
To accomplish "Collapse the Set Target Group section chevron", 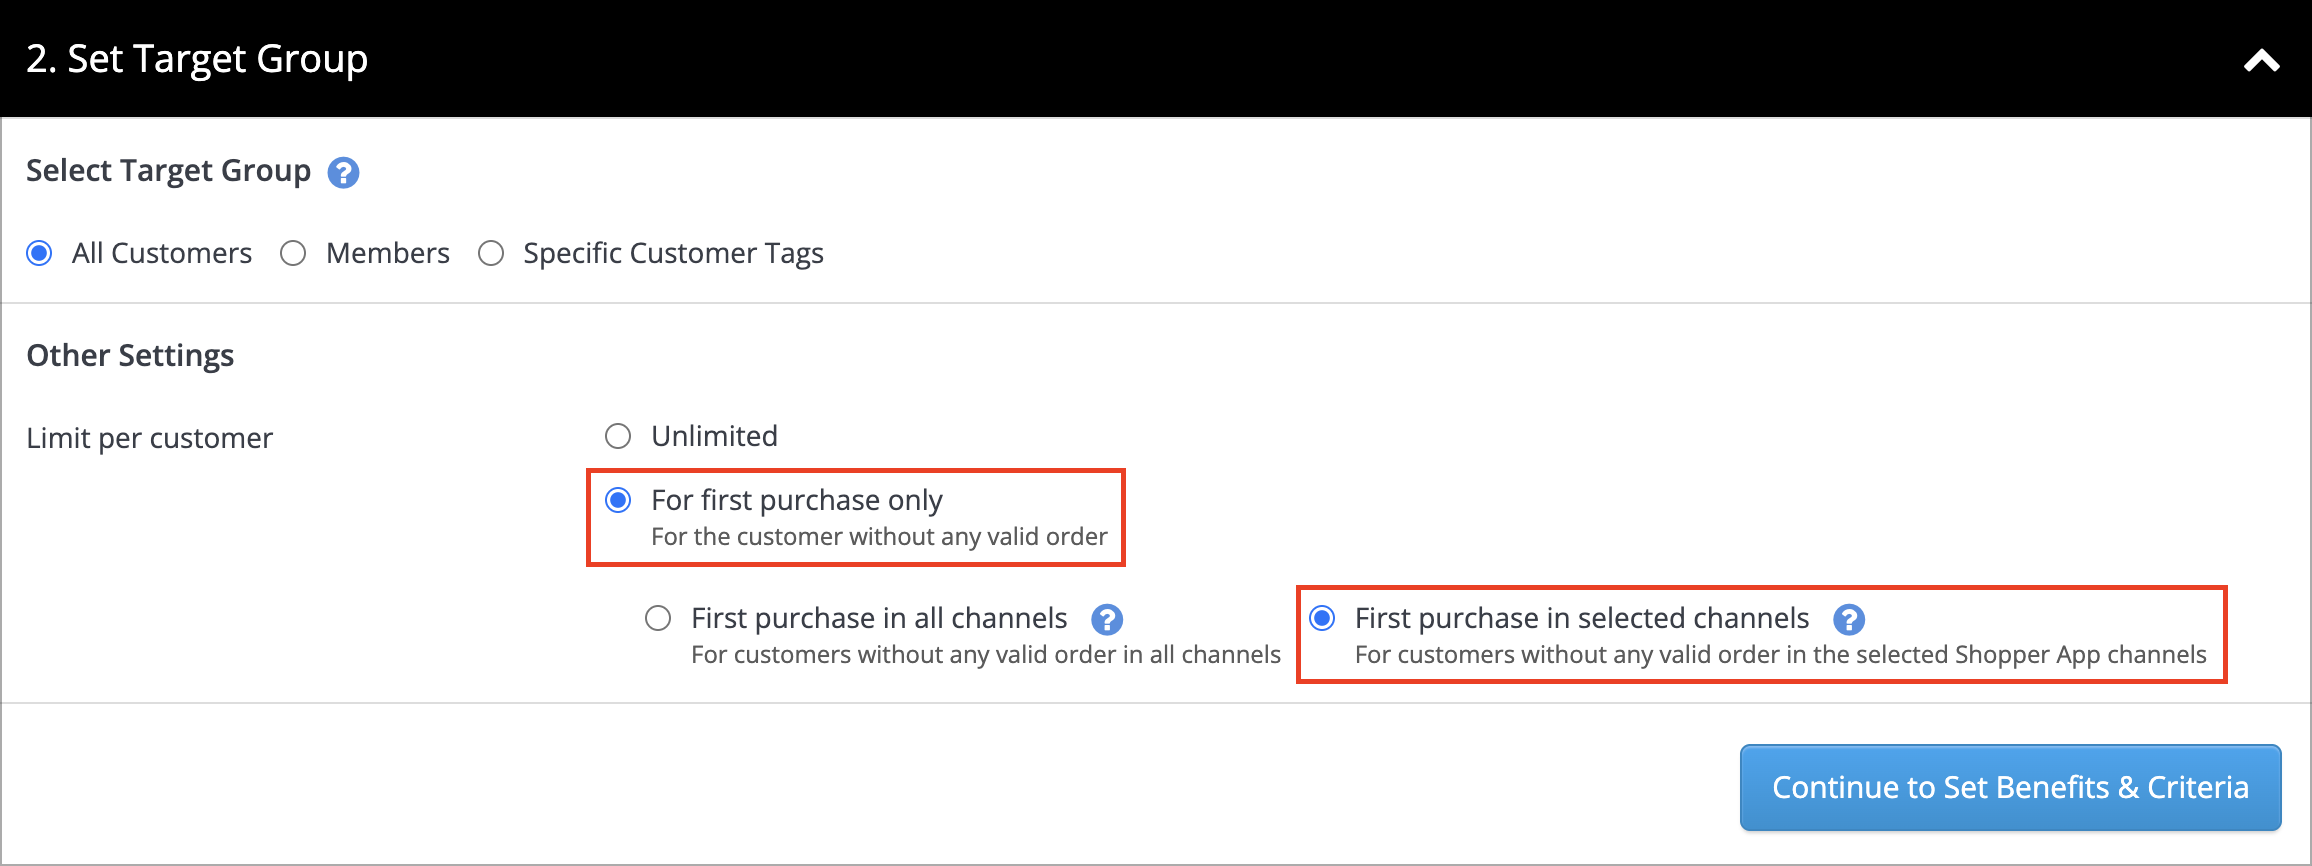I will pyautogui.click(x=2262, y=61).
